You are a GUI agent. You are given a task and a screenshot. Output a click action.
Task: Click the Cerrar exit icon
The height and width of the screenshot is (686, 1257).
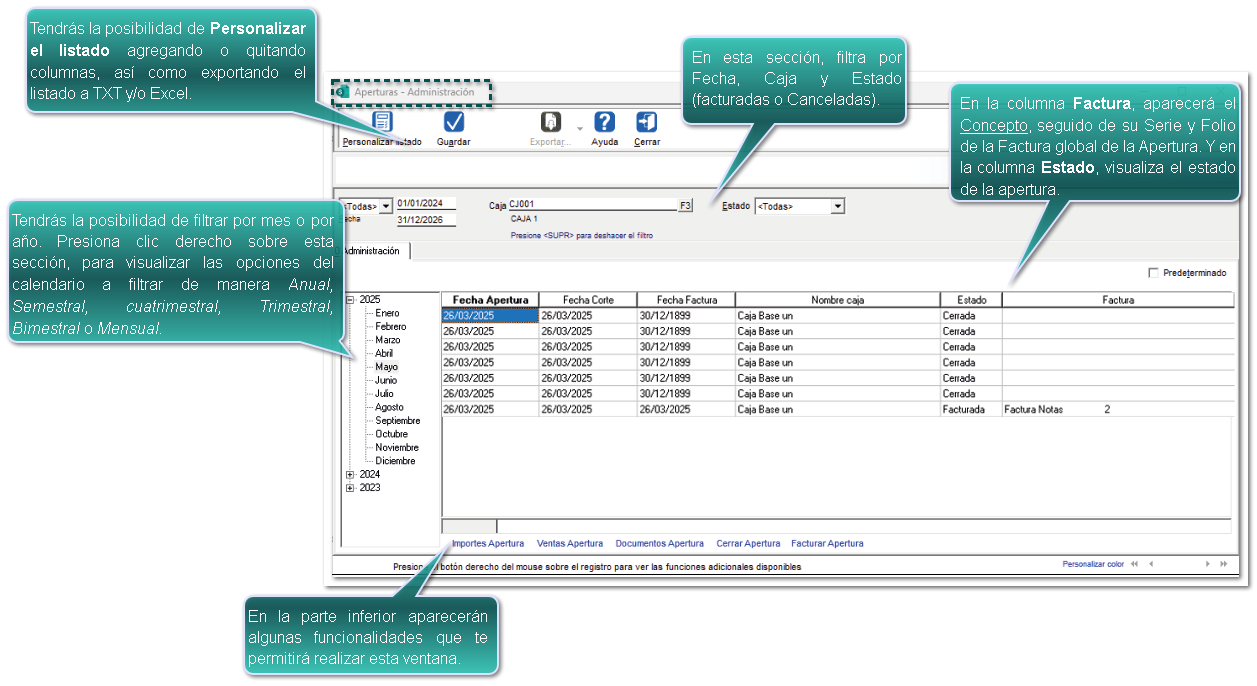[x=646, y=122]
